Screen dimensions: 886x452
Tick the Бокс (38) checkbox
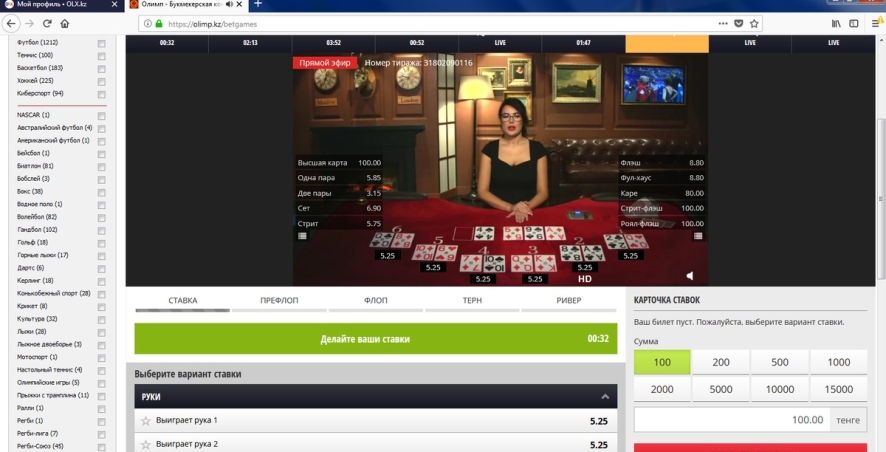[x=101, y=193]
